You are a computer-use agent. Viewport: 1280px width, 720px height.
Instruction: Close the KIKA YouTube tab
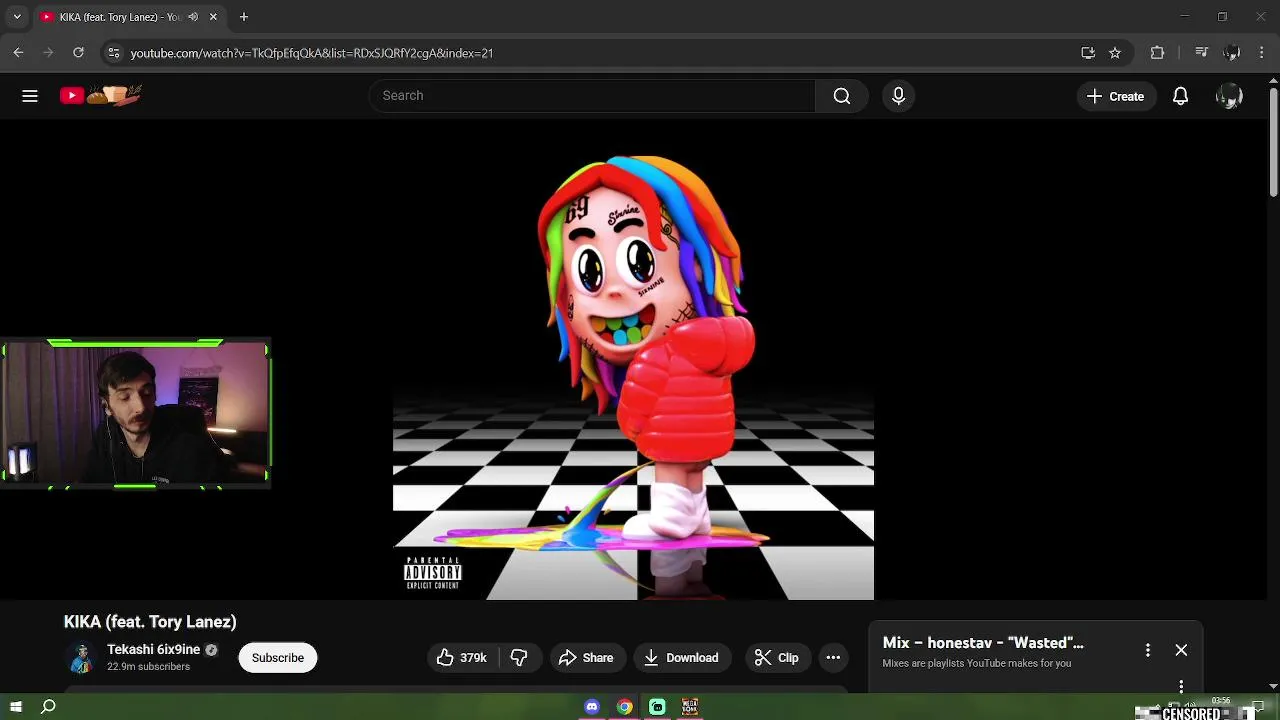pos(213,17)
